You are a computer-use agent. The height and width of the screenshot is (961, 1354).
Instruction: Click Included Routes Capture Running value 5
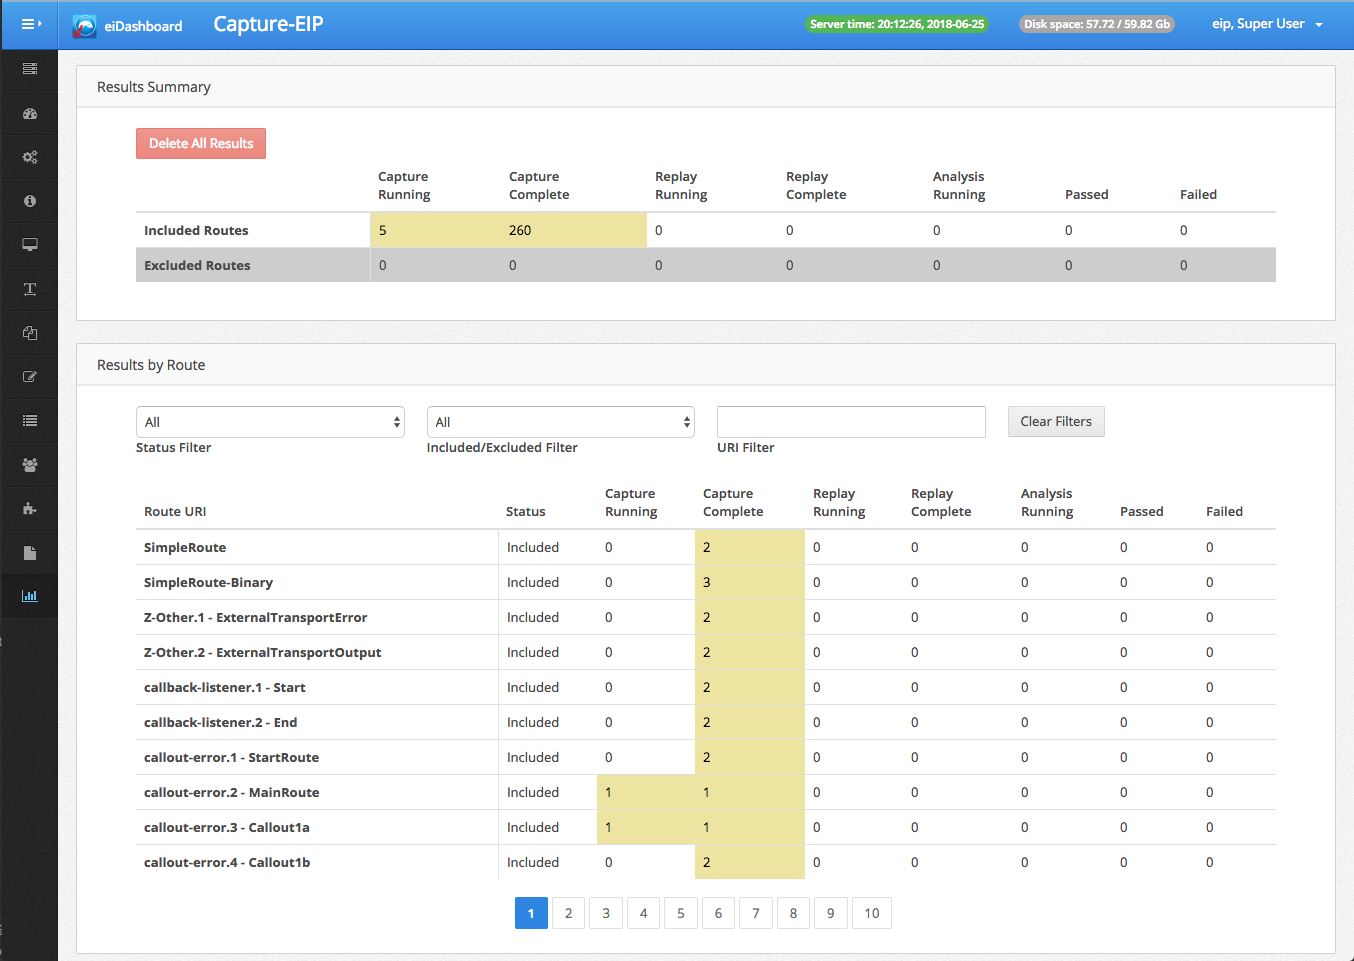382,230
